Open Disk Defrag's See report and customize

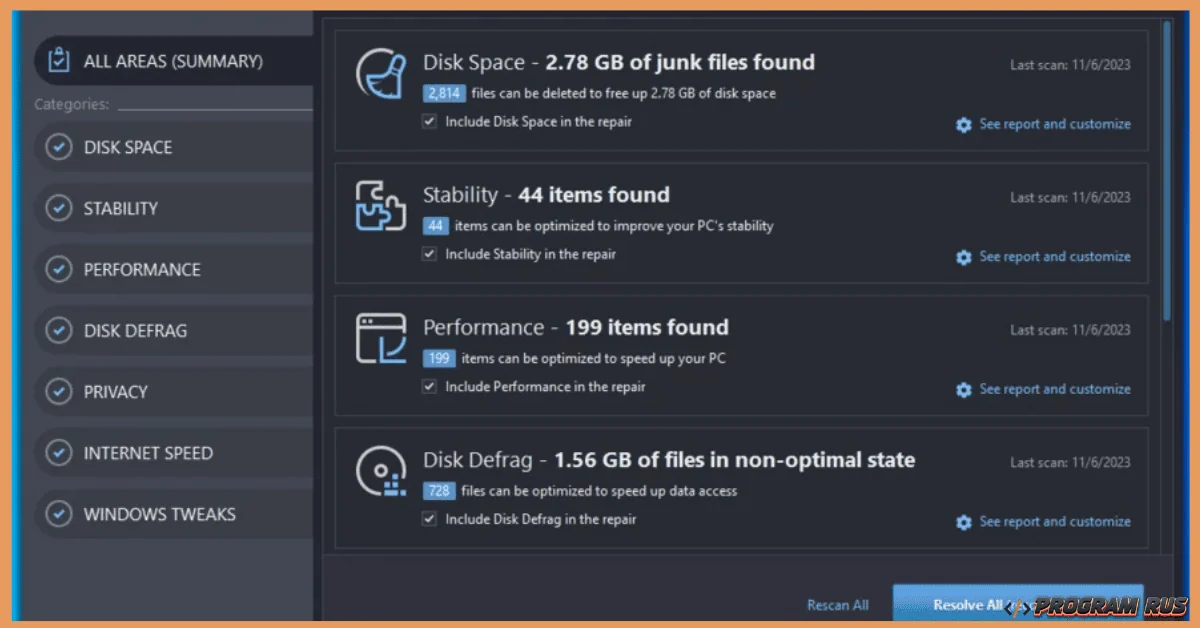[1054, 522]
